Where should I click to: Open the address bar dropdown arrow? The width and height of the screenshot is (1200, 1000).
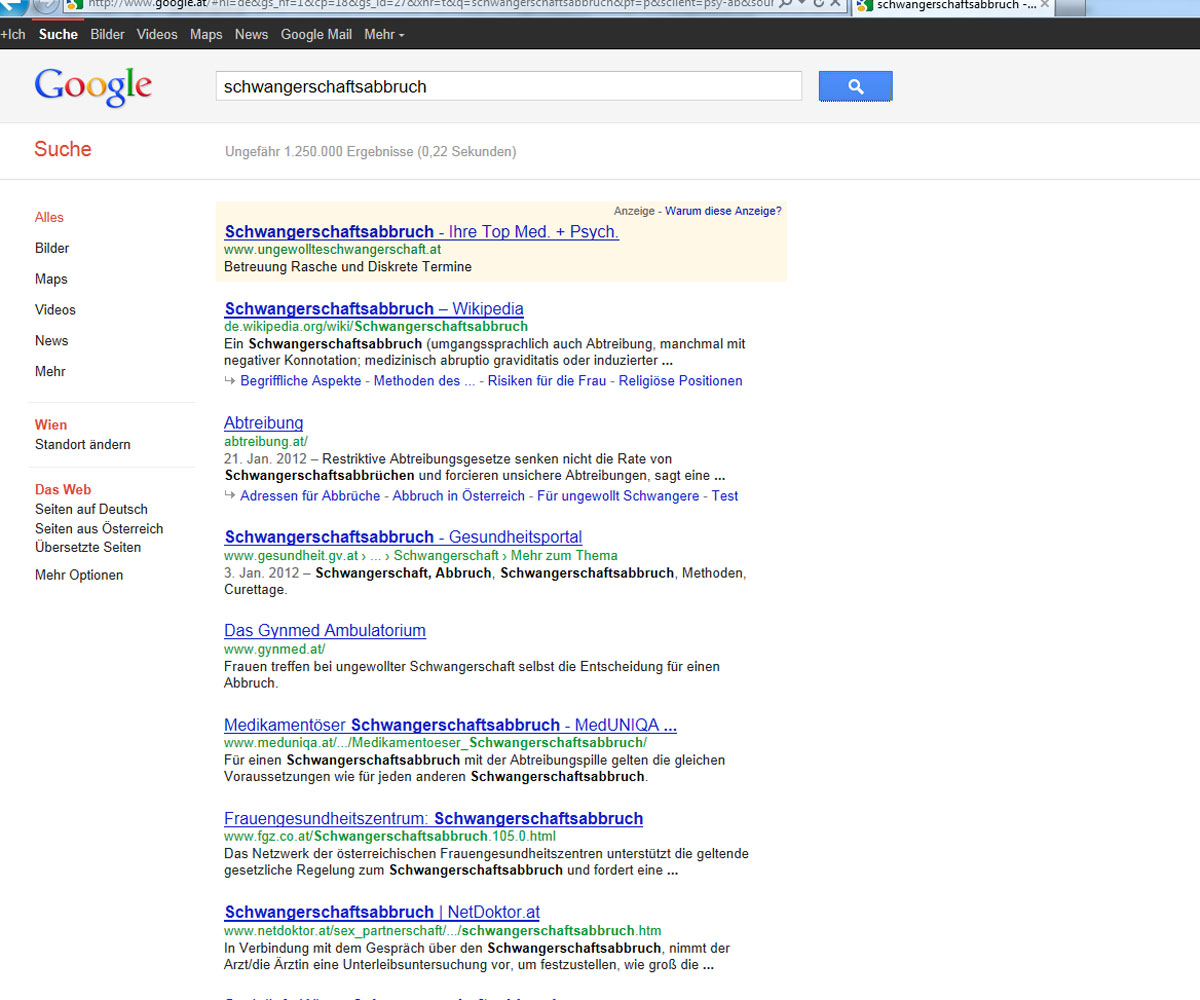(x=802, y=4)
